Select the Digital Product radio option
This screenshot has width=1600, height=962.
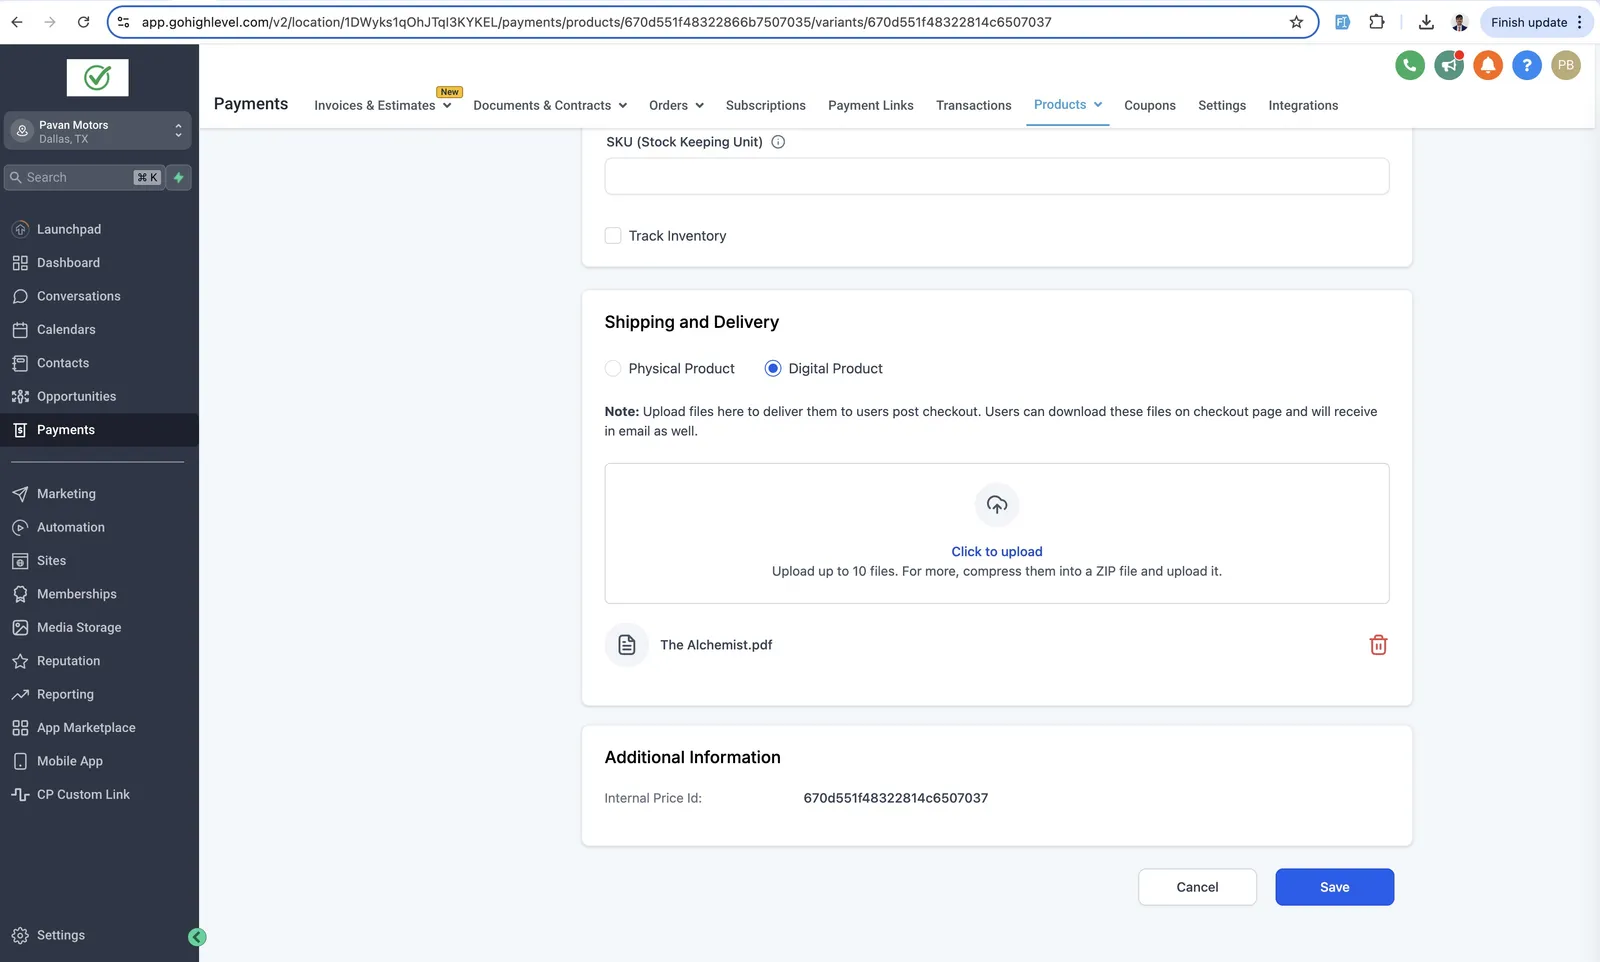(773, 369)
